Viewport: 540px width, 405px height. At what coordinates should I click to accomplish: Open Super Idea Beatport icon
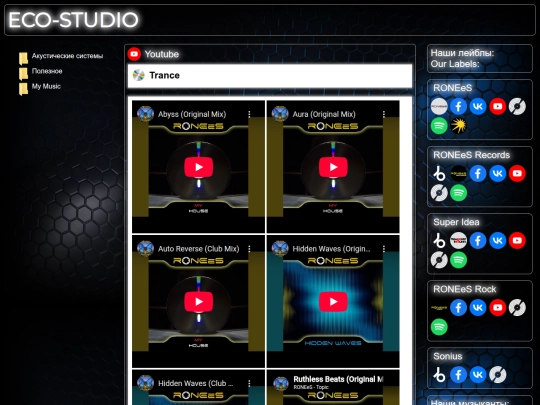click(x=439, y=241)
